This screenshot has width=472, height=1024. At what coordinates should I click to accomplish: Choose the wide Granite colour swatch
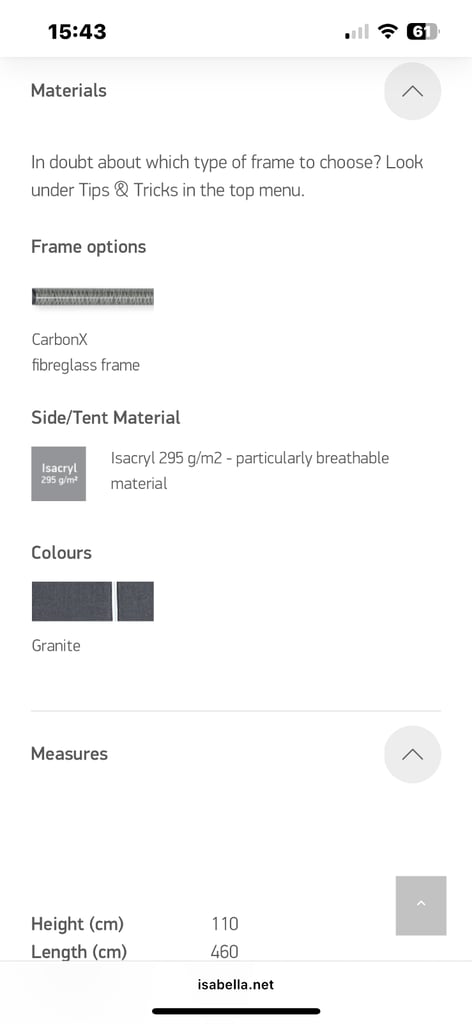coord(72,601)
